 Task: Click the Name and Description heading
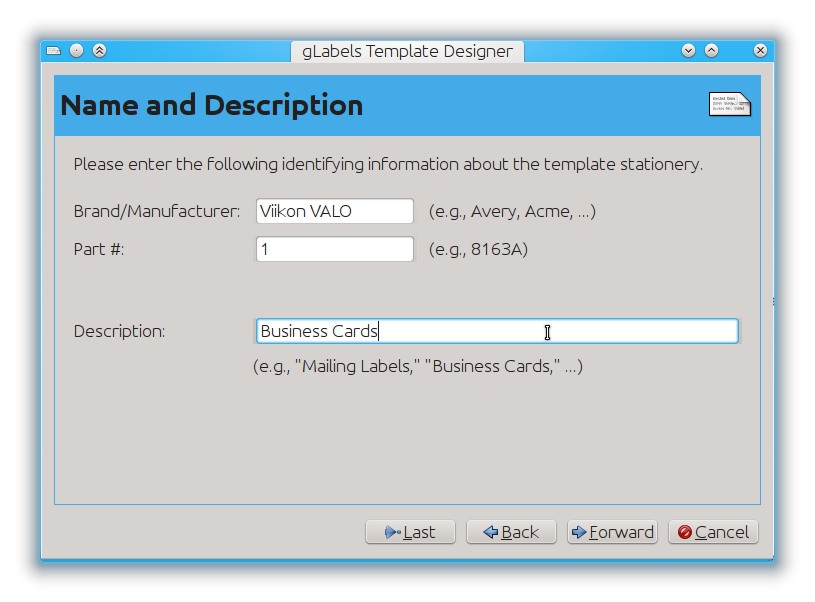212,105
